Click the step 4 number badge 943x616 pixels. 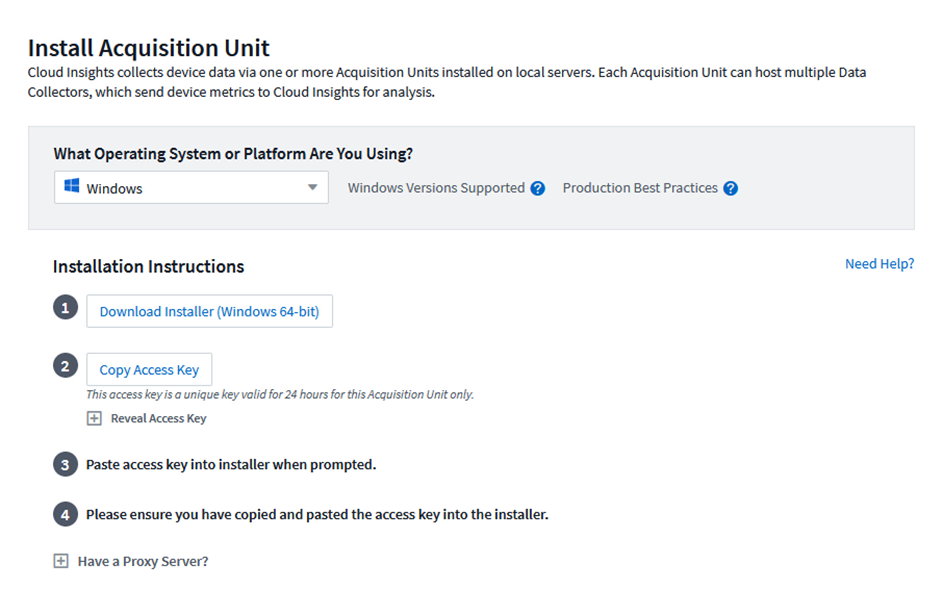click(65, 514)
